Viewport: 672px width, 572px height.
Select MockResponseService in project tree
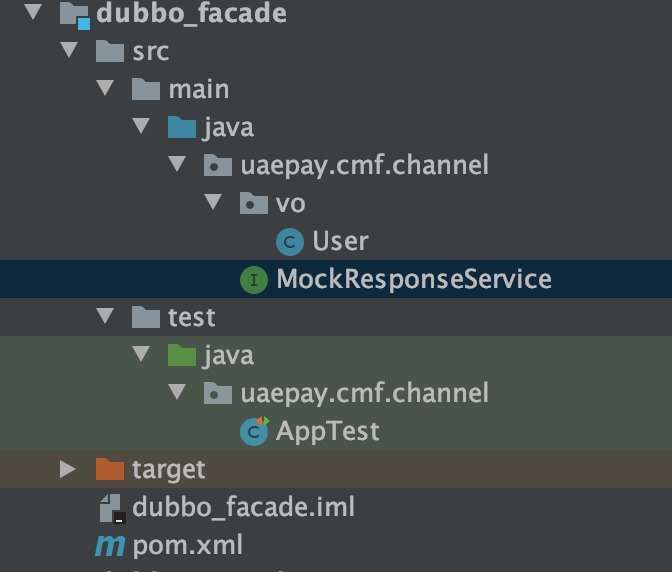[x=413, y=279]
